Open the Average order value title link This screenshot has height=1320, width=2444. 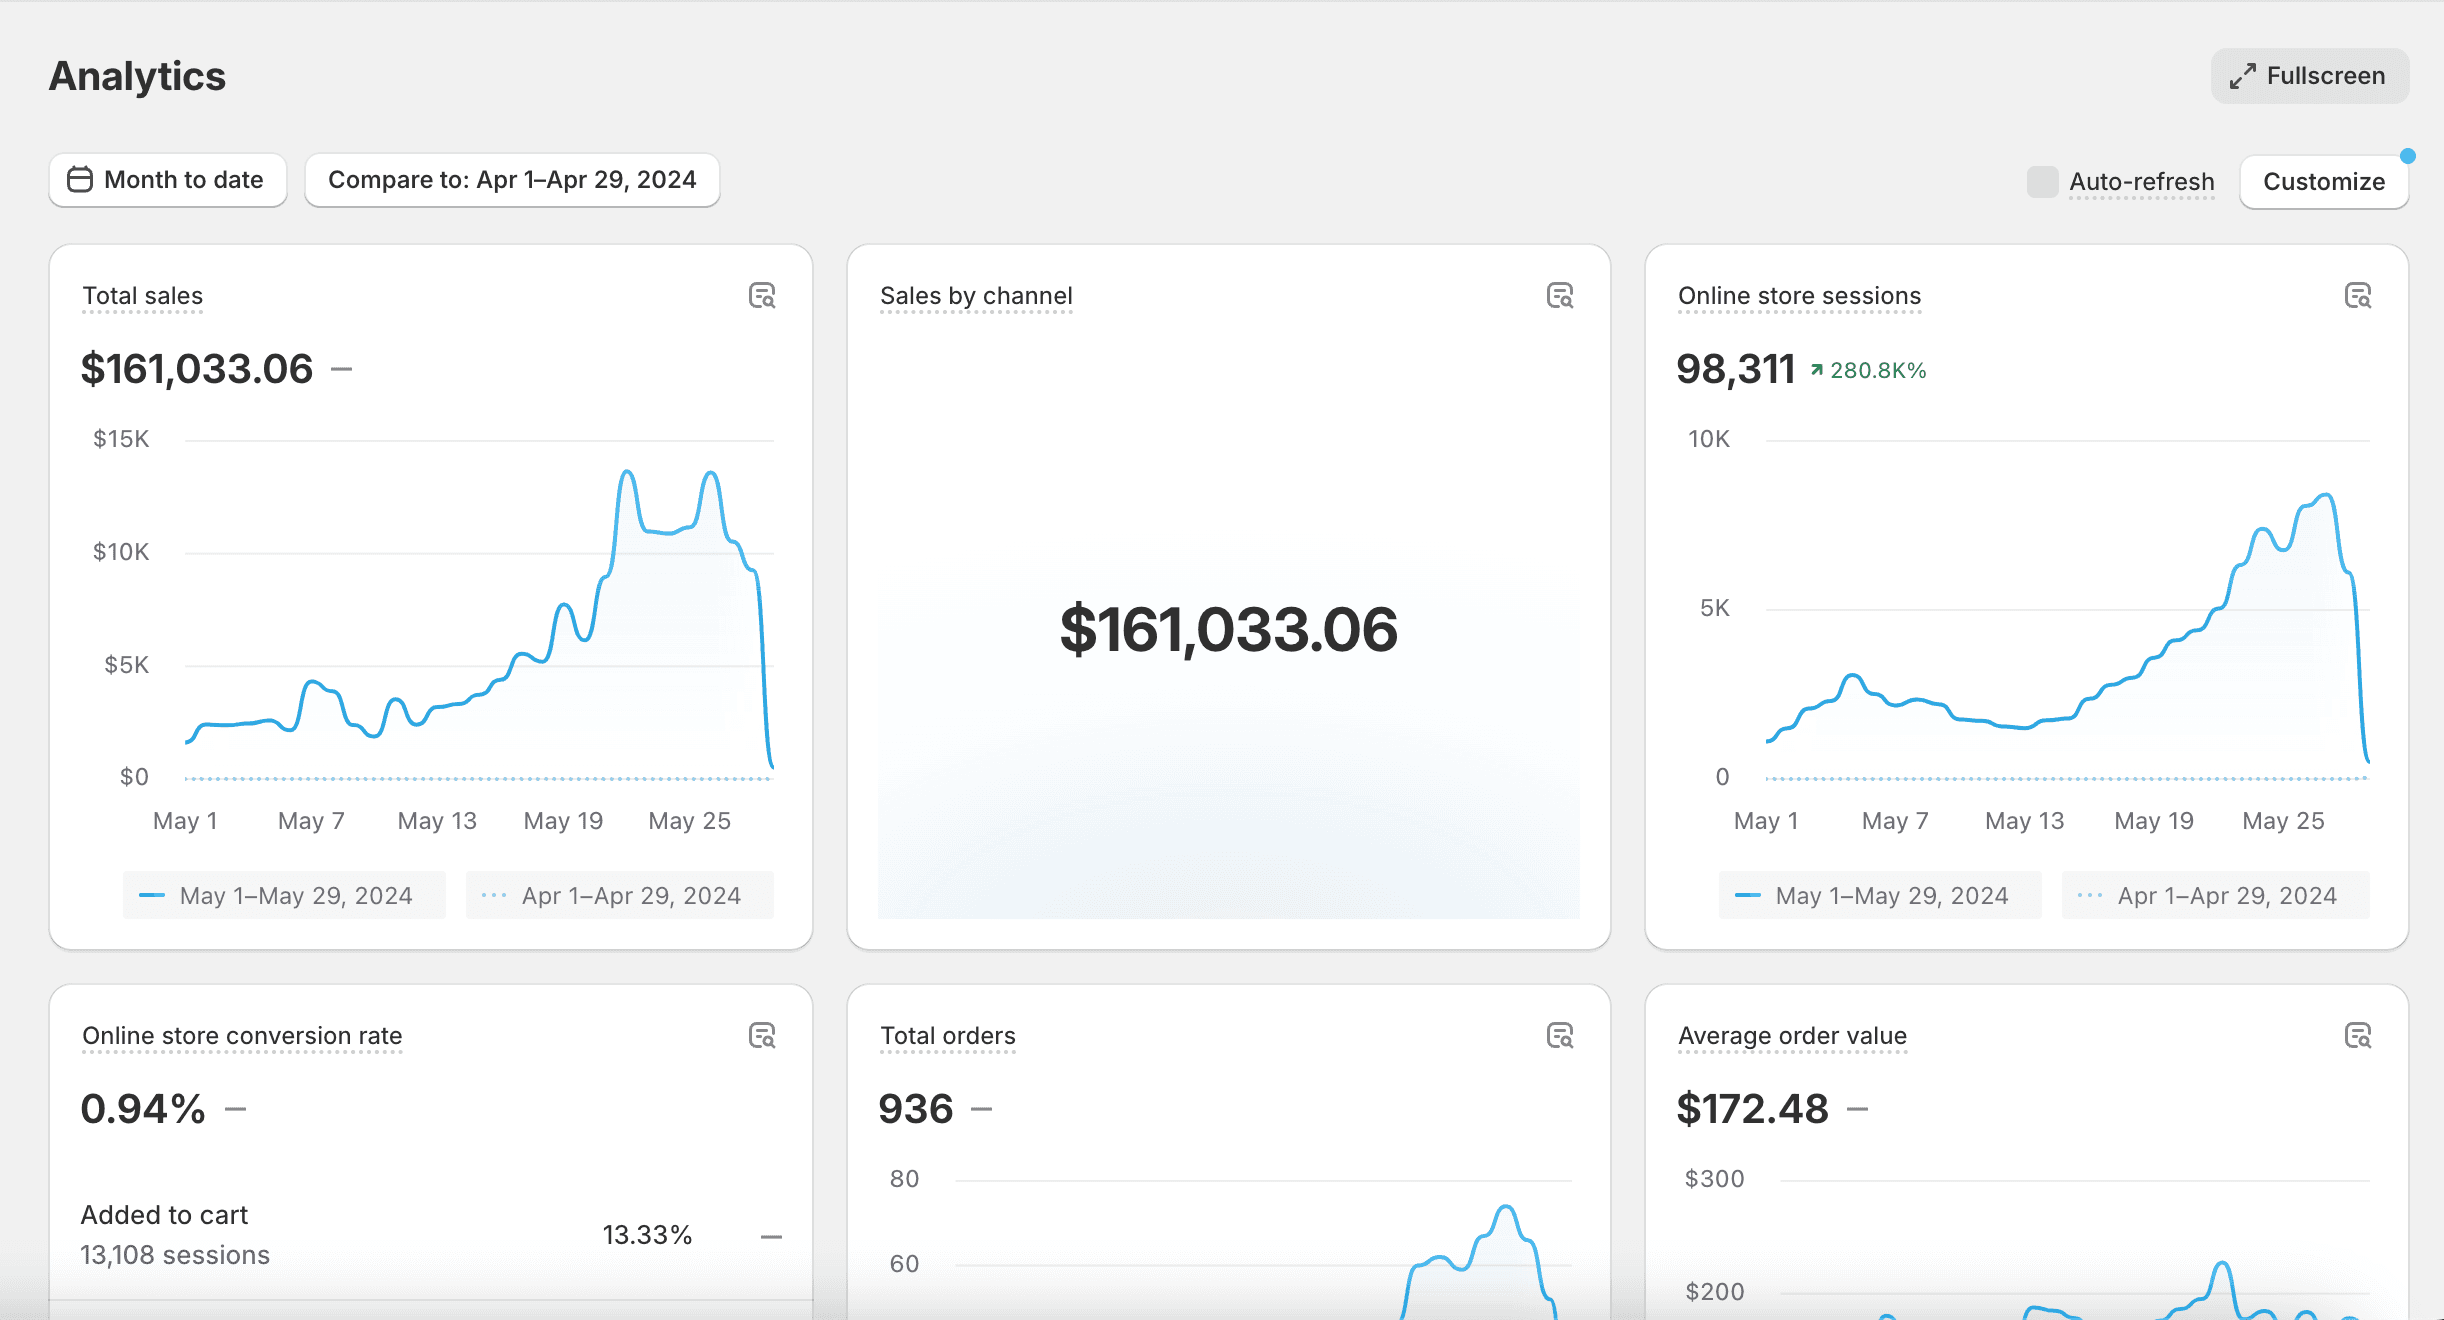point(1792,1036)
